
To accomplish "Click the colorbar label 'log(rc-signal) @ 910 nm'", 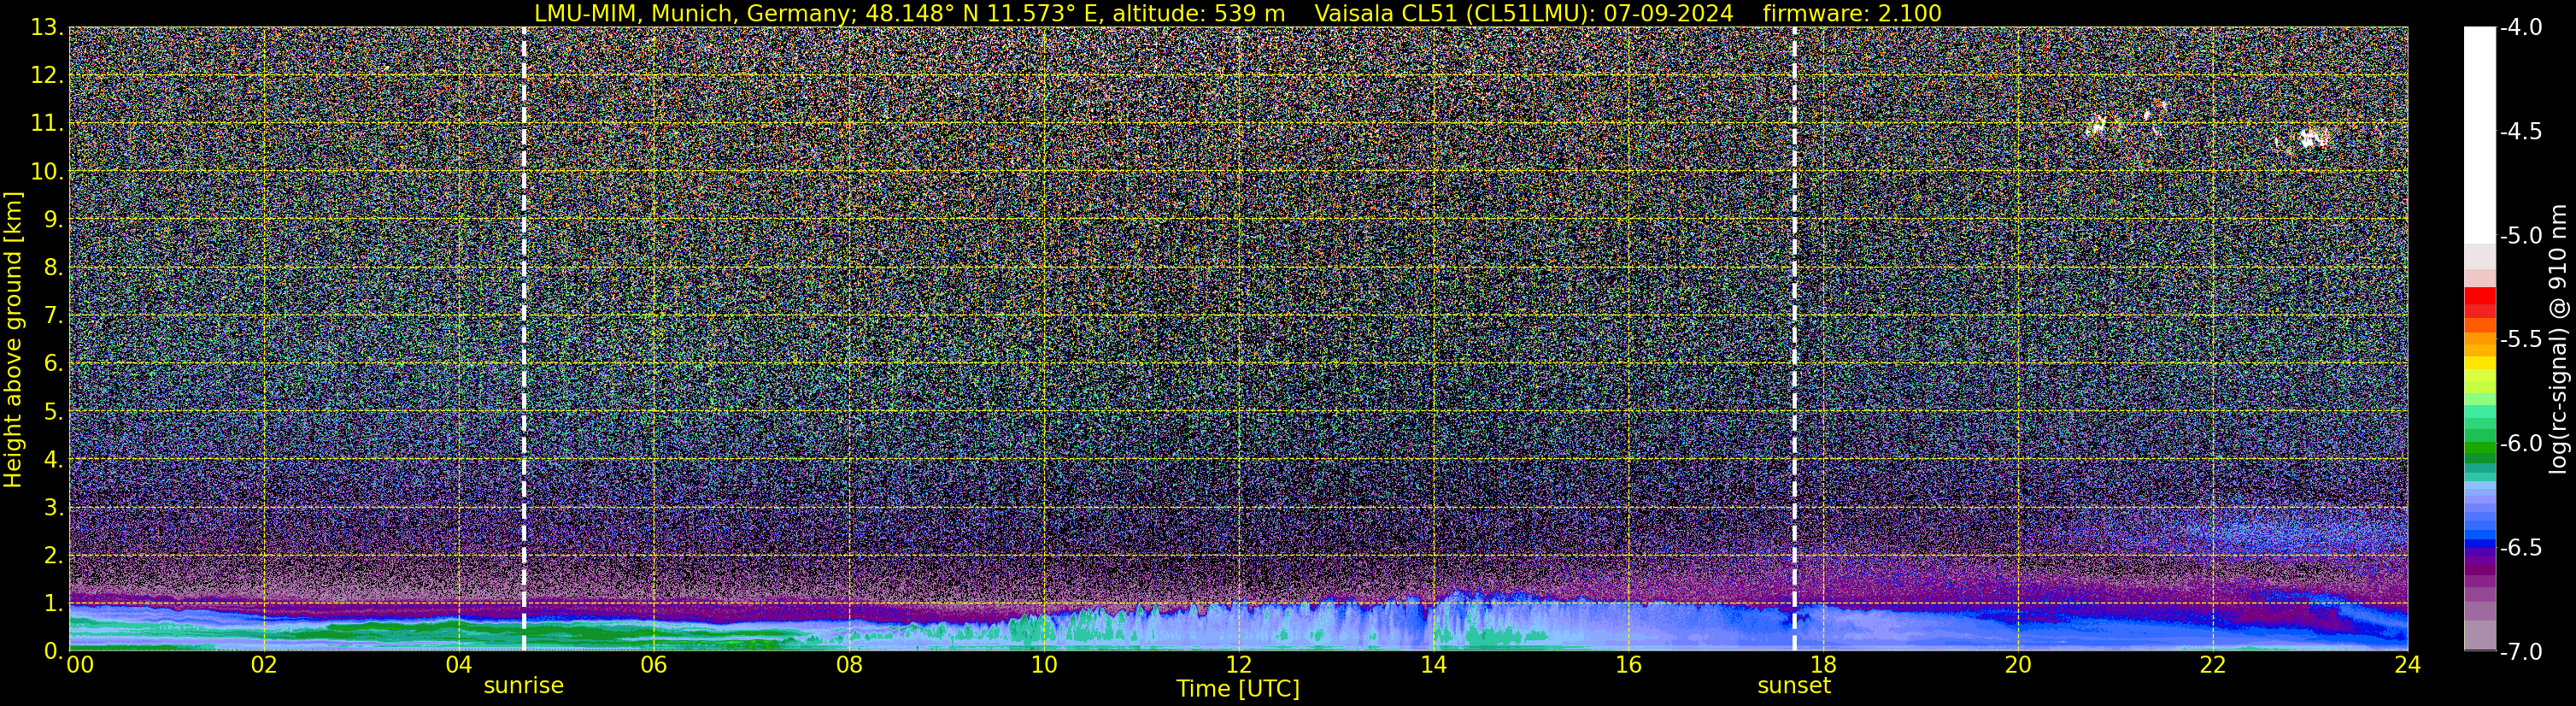I will point(2558,339).
